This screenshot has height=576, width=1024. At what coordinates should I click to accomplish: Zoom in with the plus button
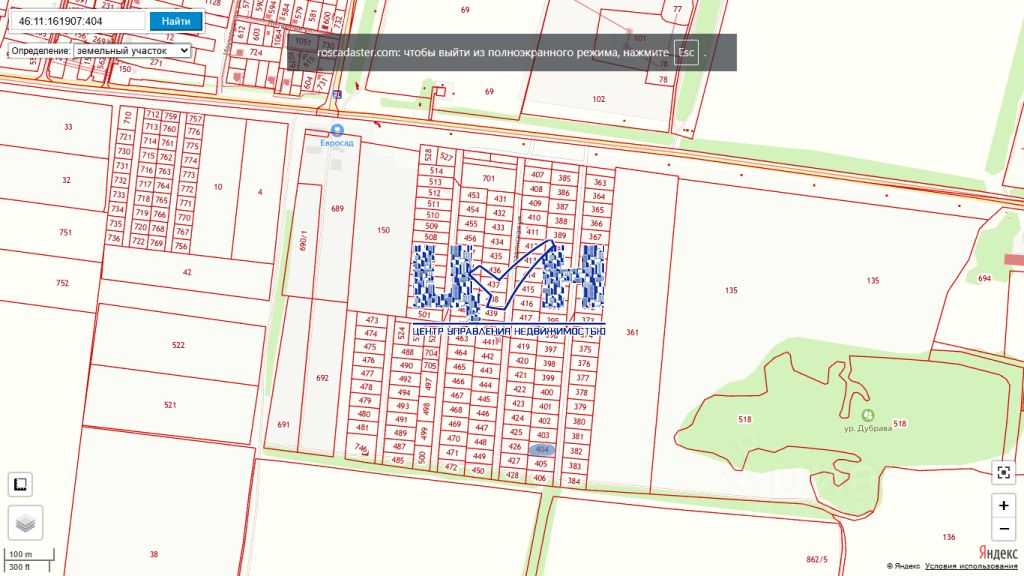pyautogui.click(x=1004, y=505)
